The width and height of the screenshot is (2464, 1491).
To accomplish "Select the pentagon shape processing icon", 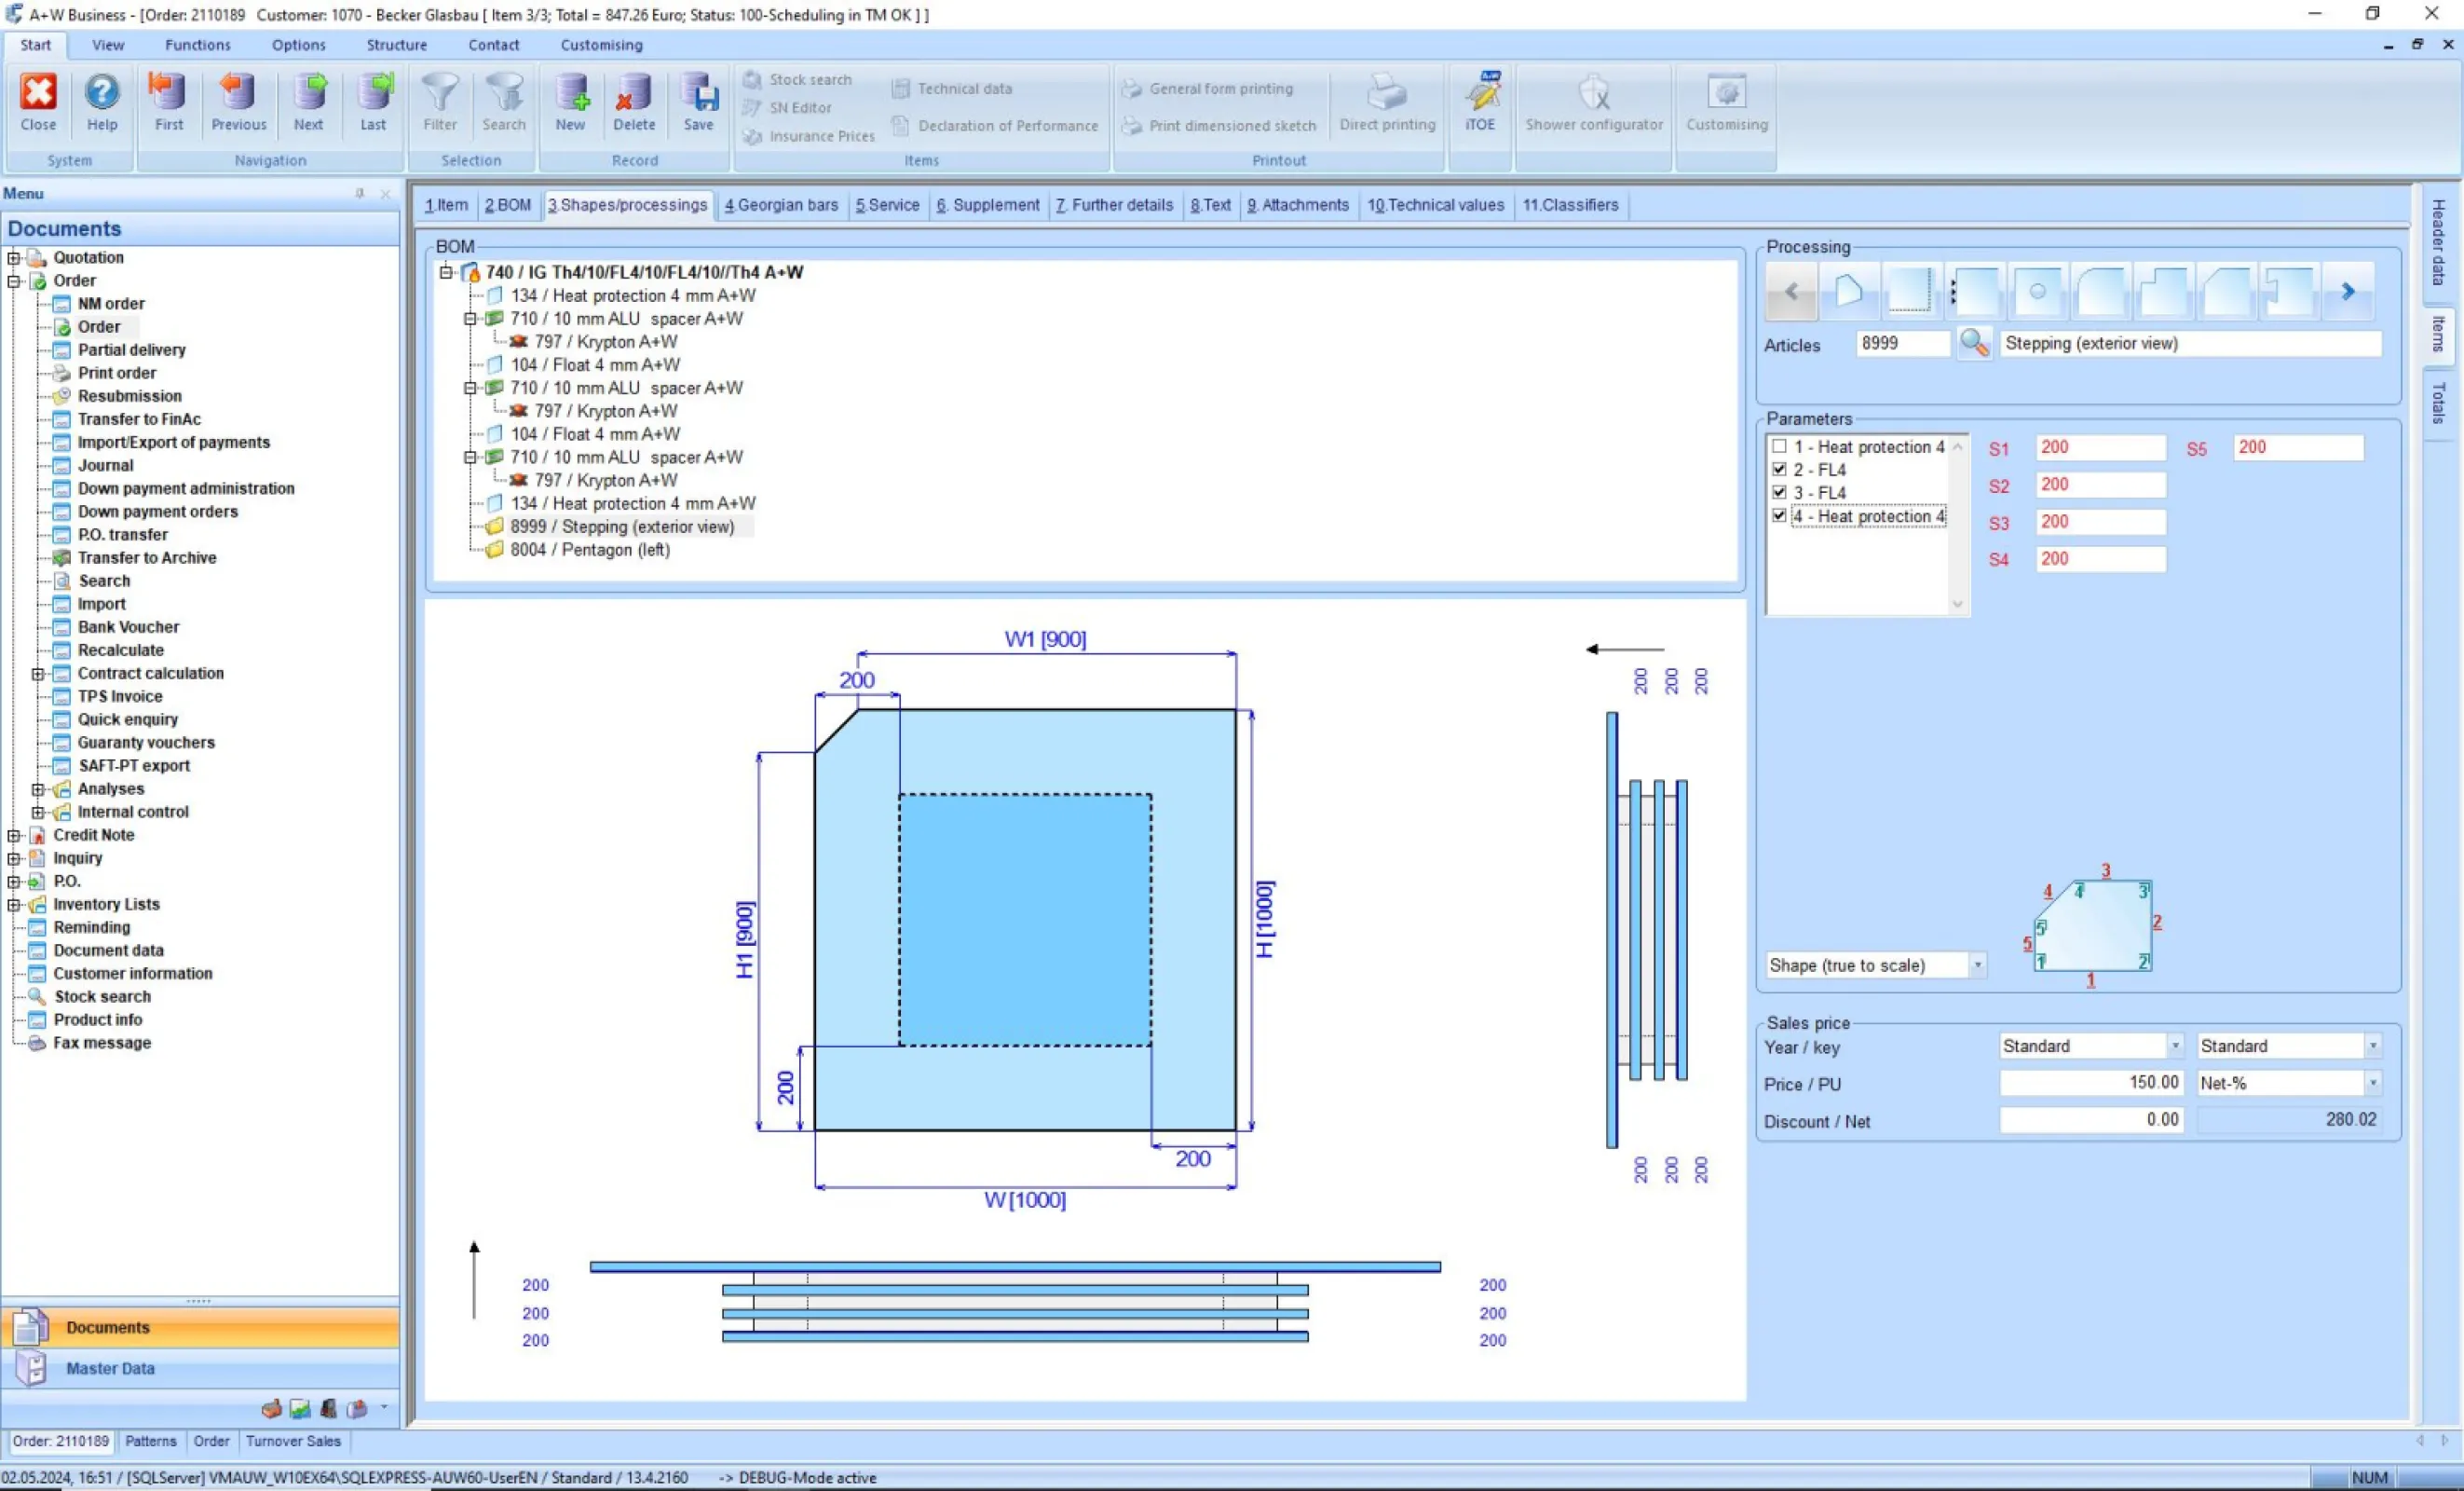I will tap(1848, 292).
